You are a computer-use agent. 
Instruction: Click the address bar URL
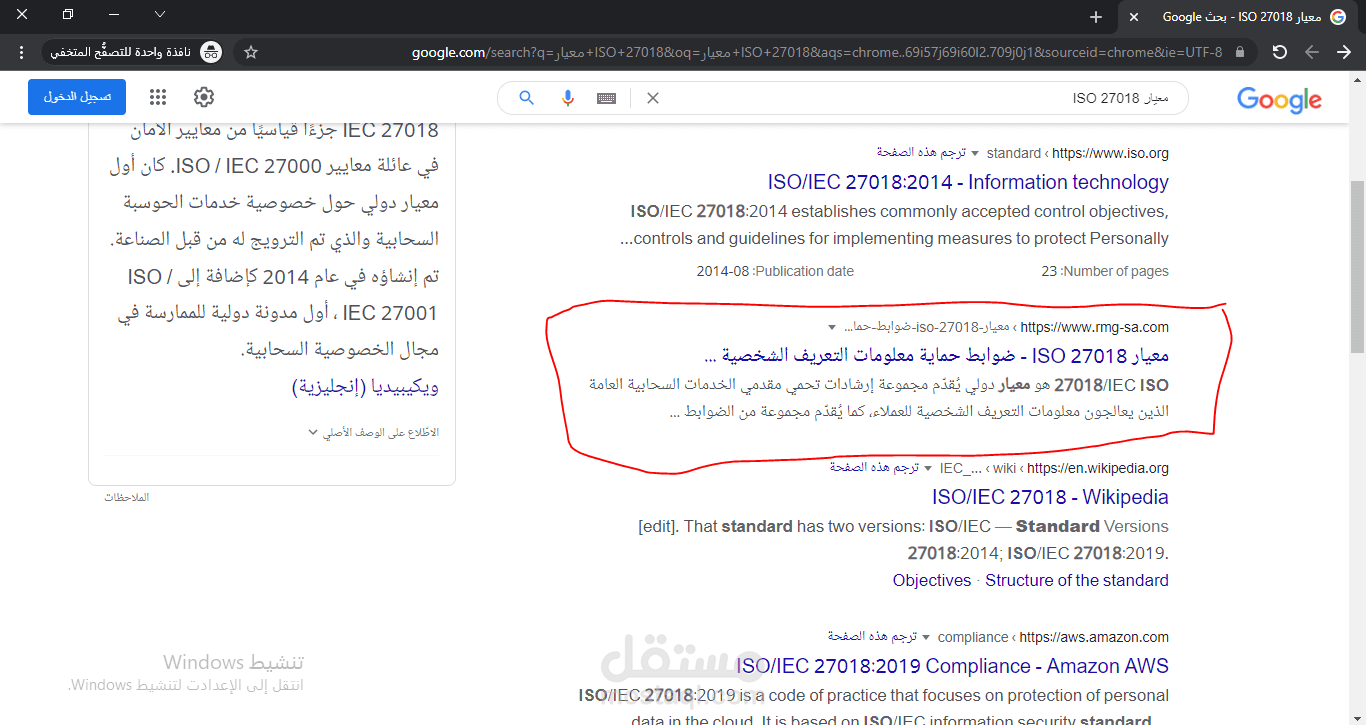[817, 52]
